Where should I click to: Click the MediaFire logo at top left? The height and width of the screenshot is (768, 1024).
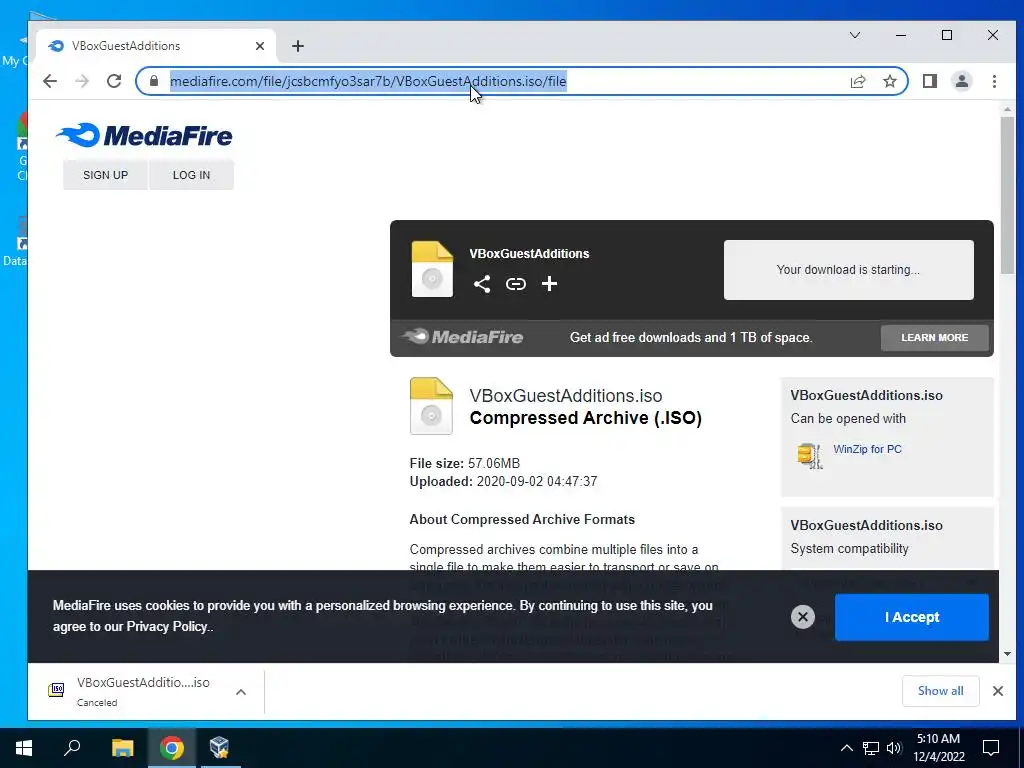(x=144, y=135)
